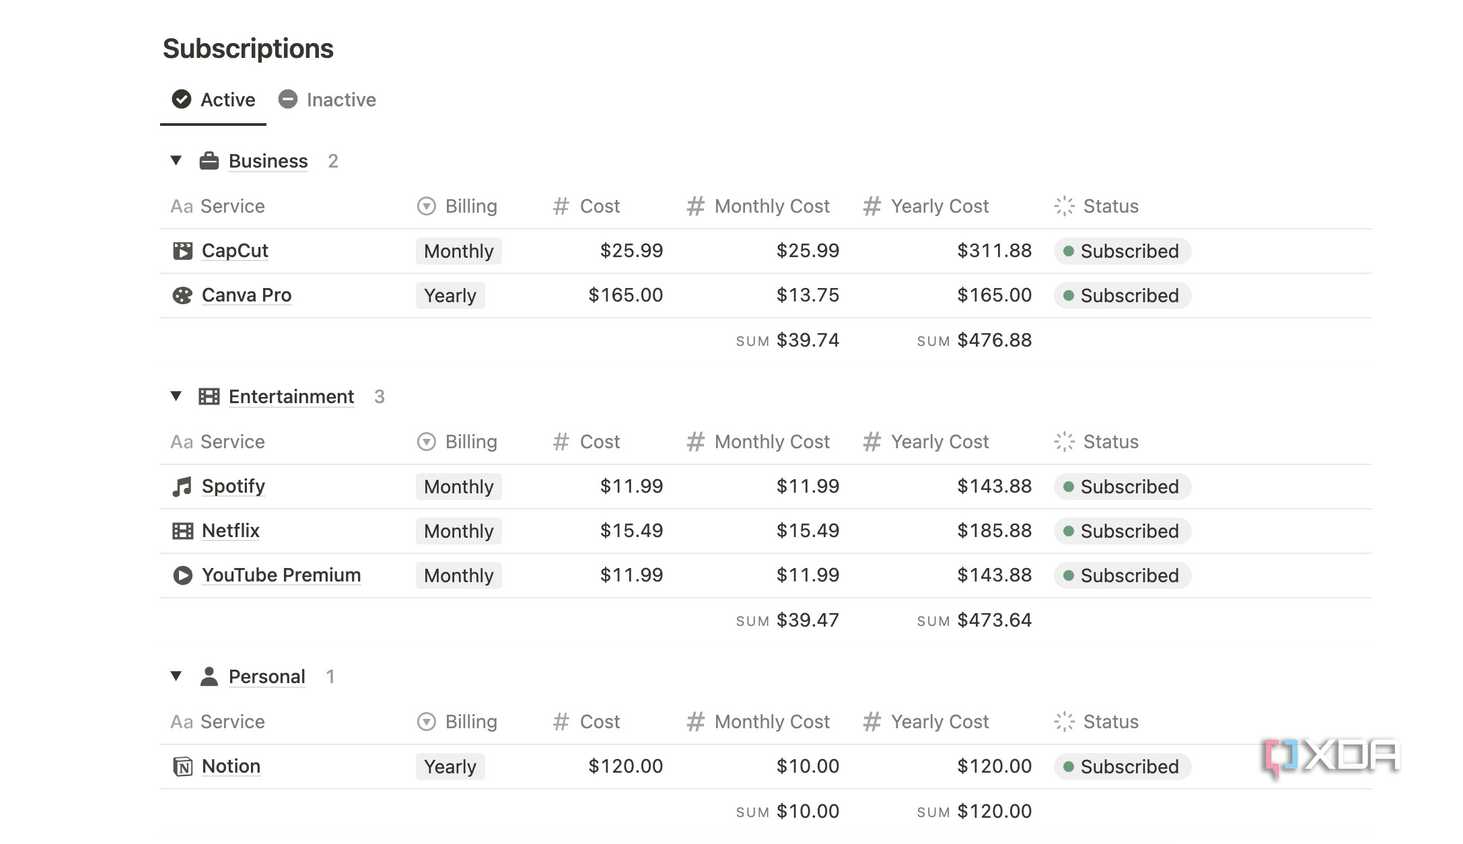Open the Canva Pro page
The height and width of the screenshot is (844, 1463).
click(x=247, y=295)
